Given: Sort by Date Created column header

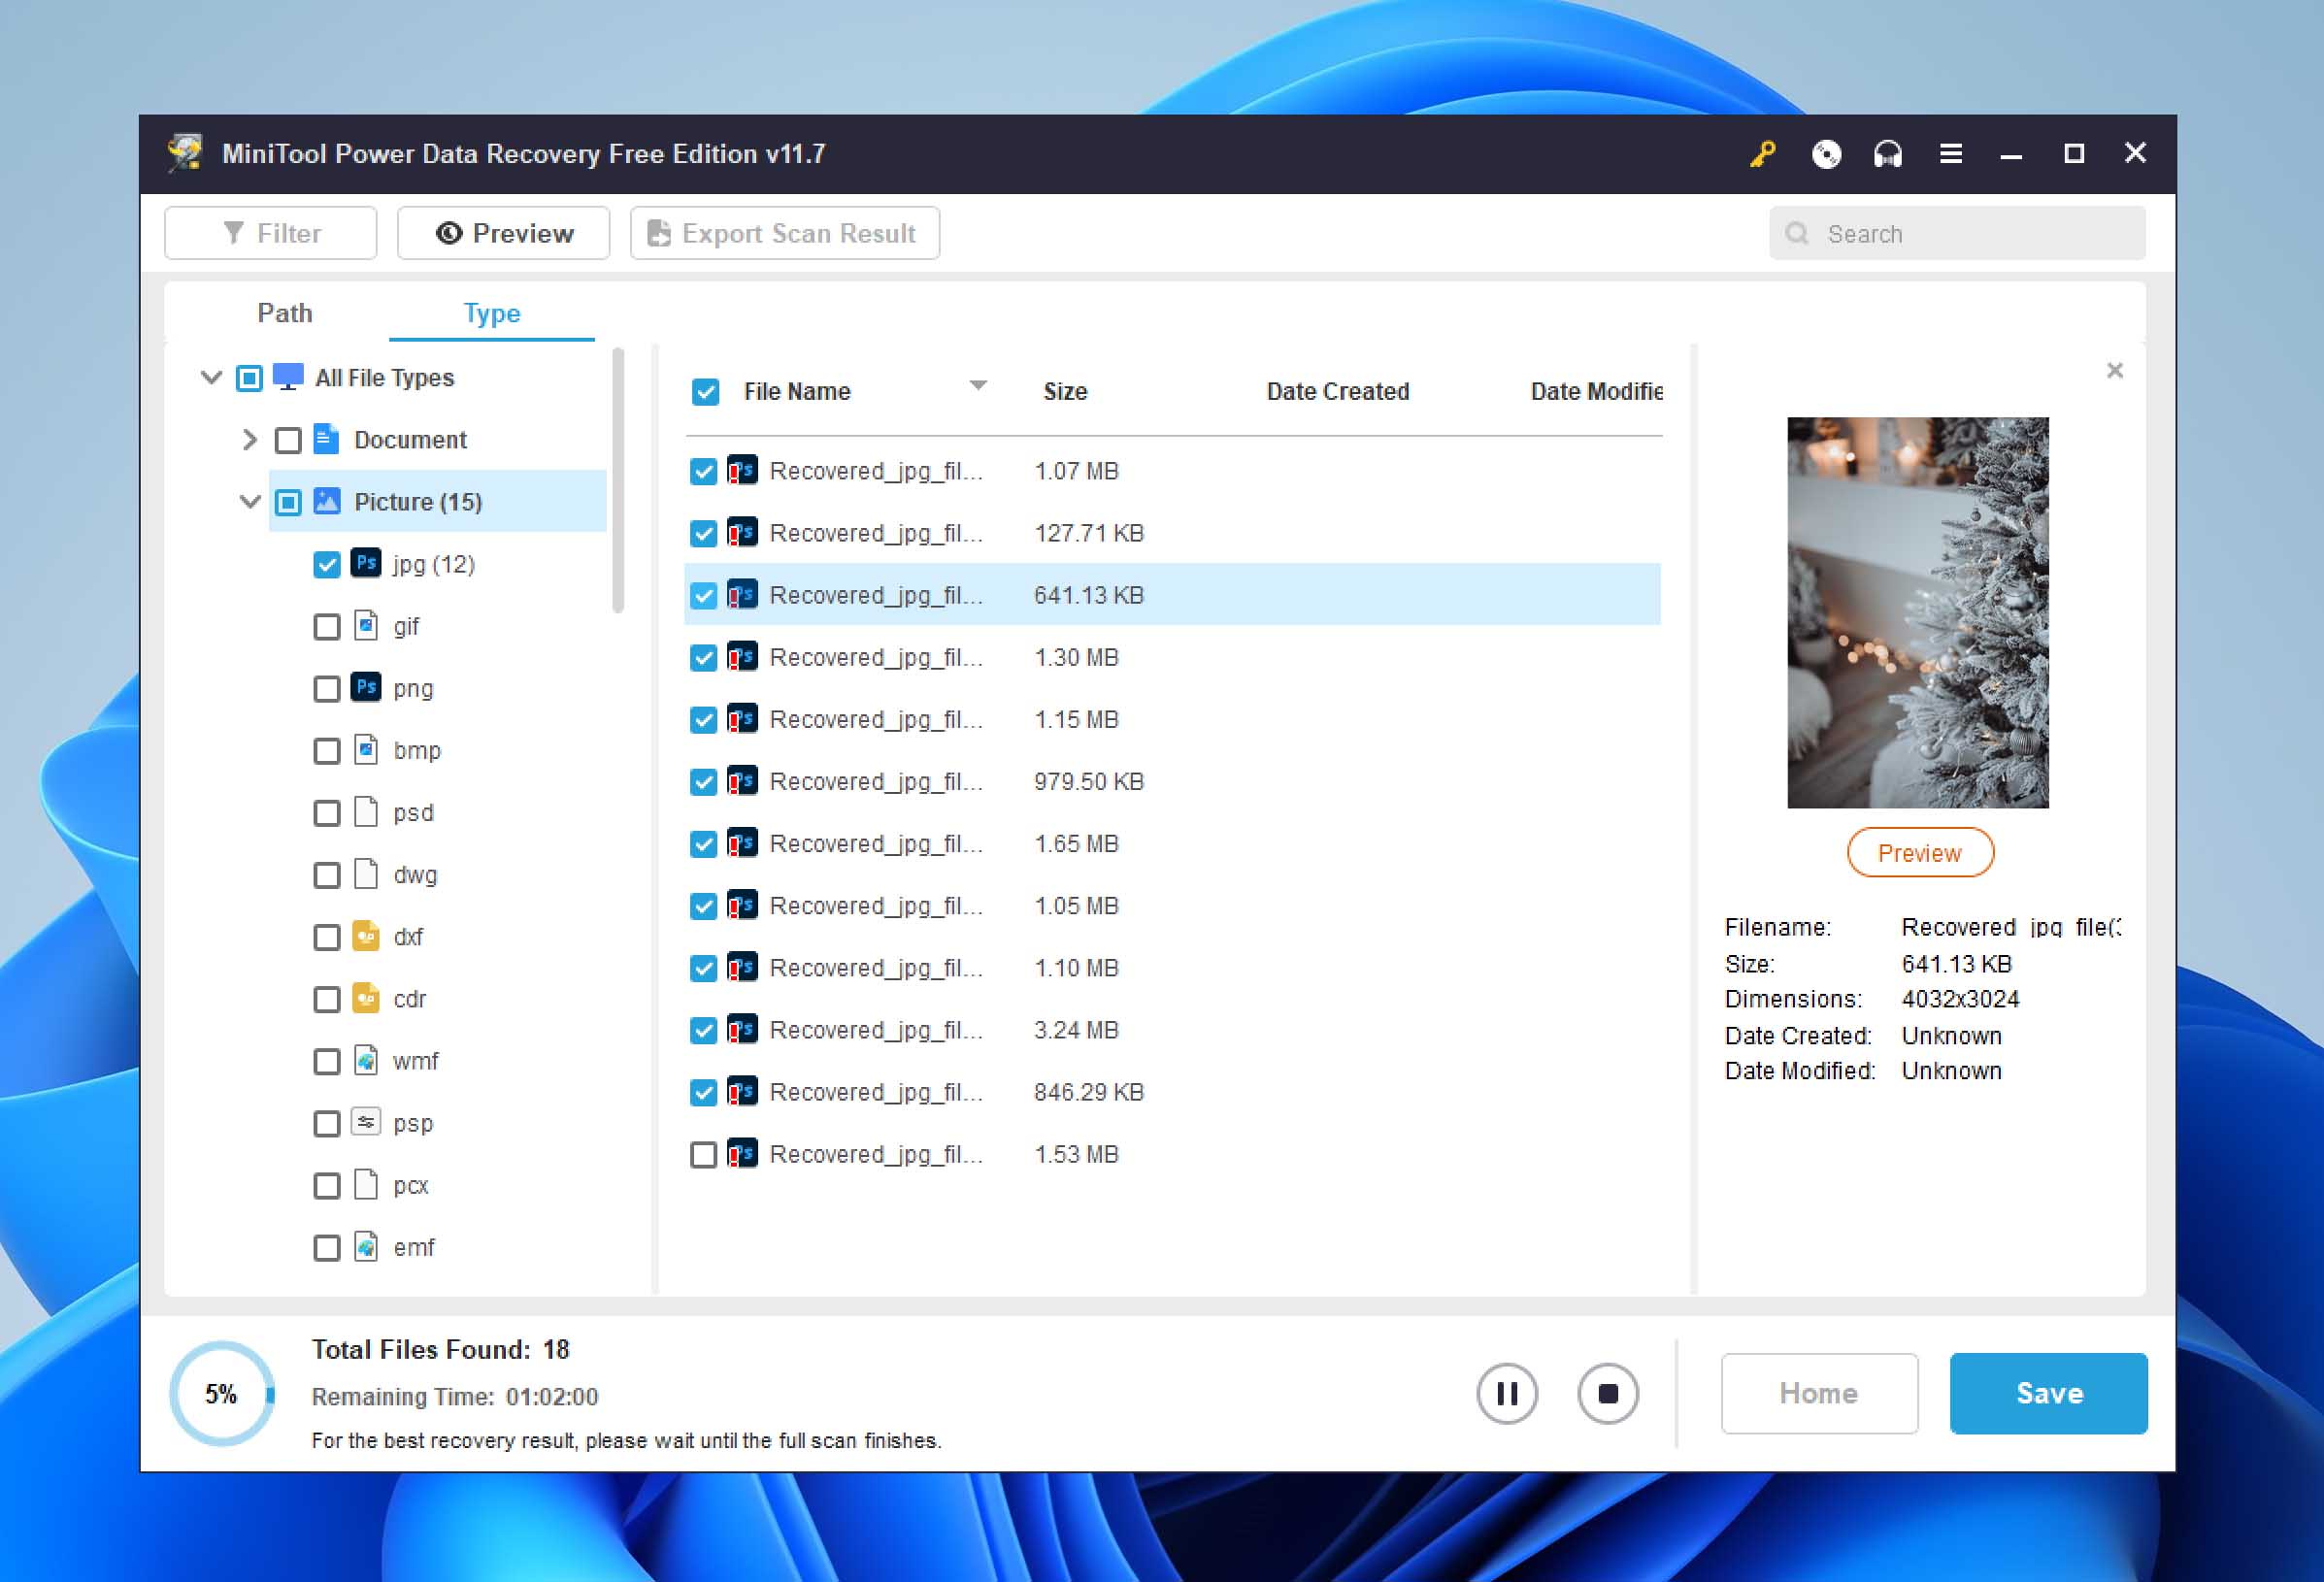Looking at the screenshot, I should pos(1337,391).
